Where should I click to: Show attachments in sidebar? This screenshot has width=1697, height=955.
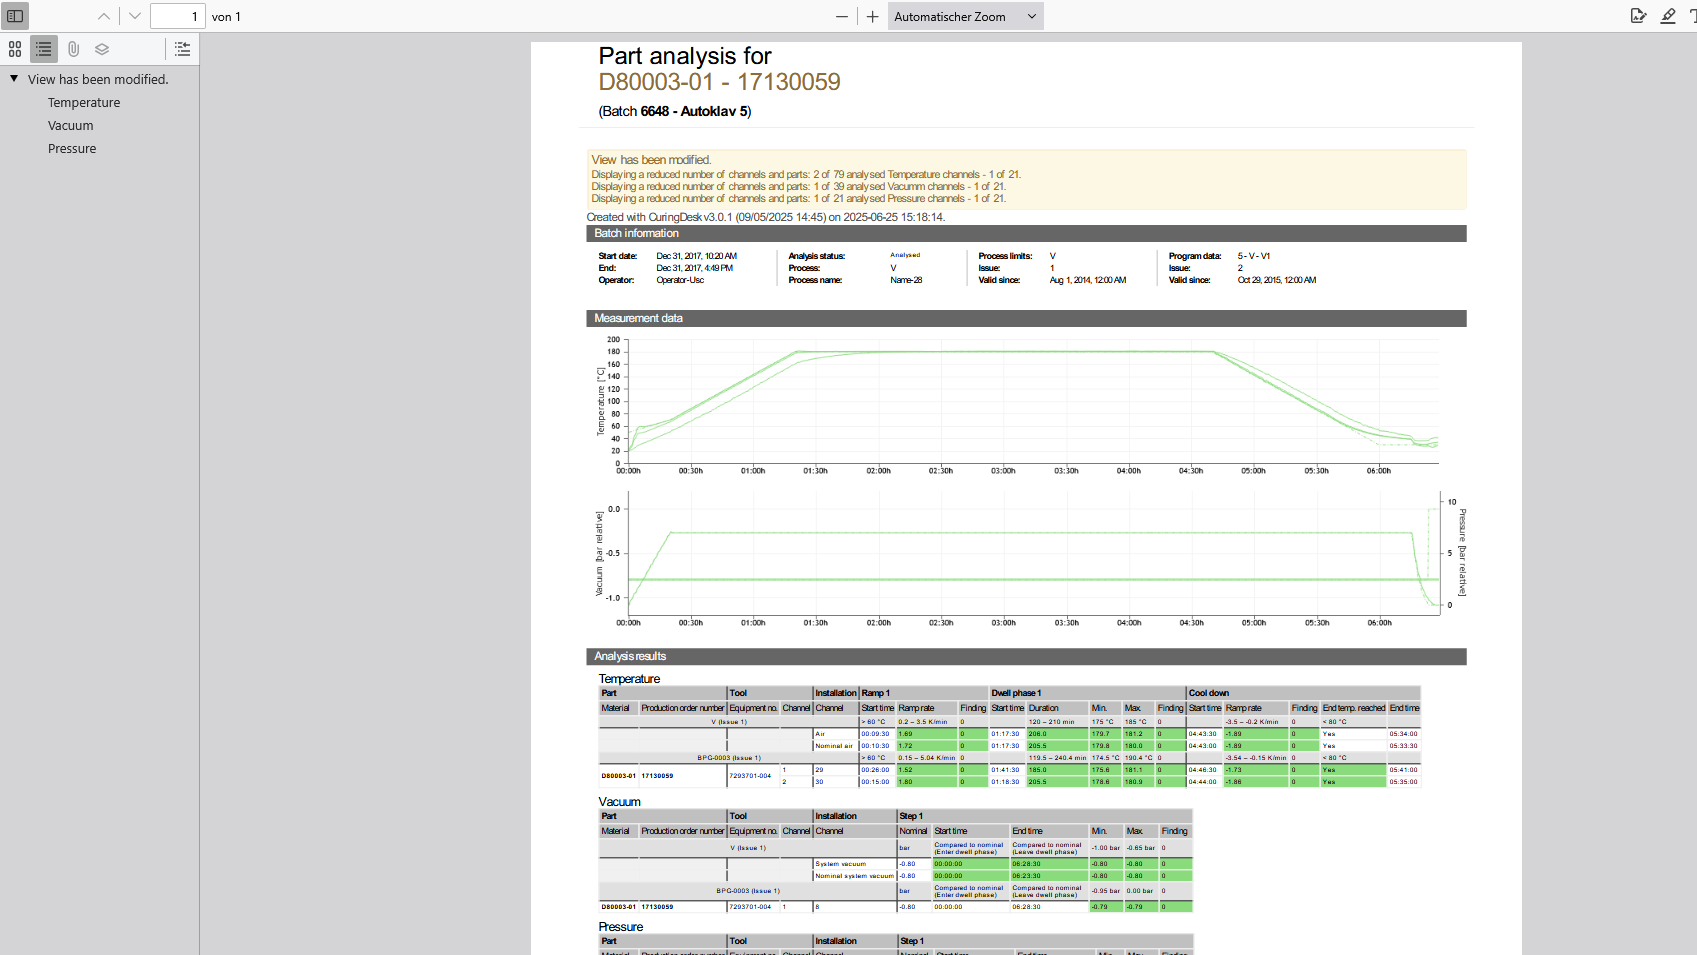point(73,49)
